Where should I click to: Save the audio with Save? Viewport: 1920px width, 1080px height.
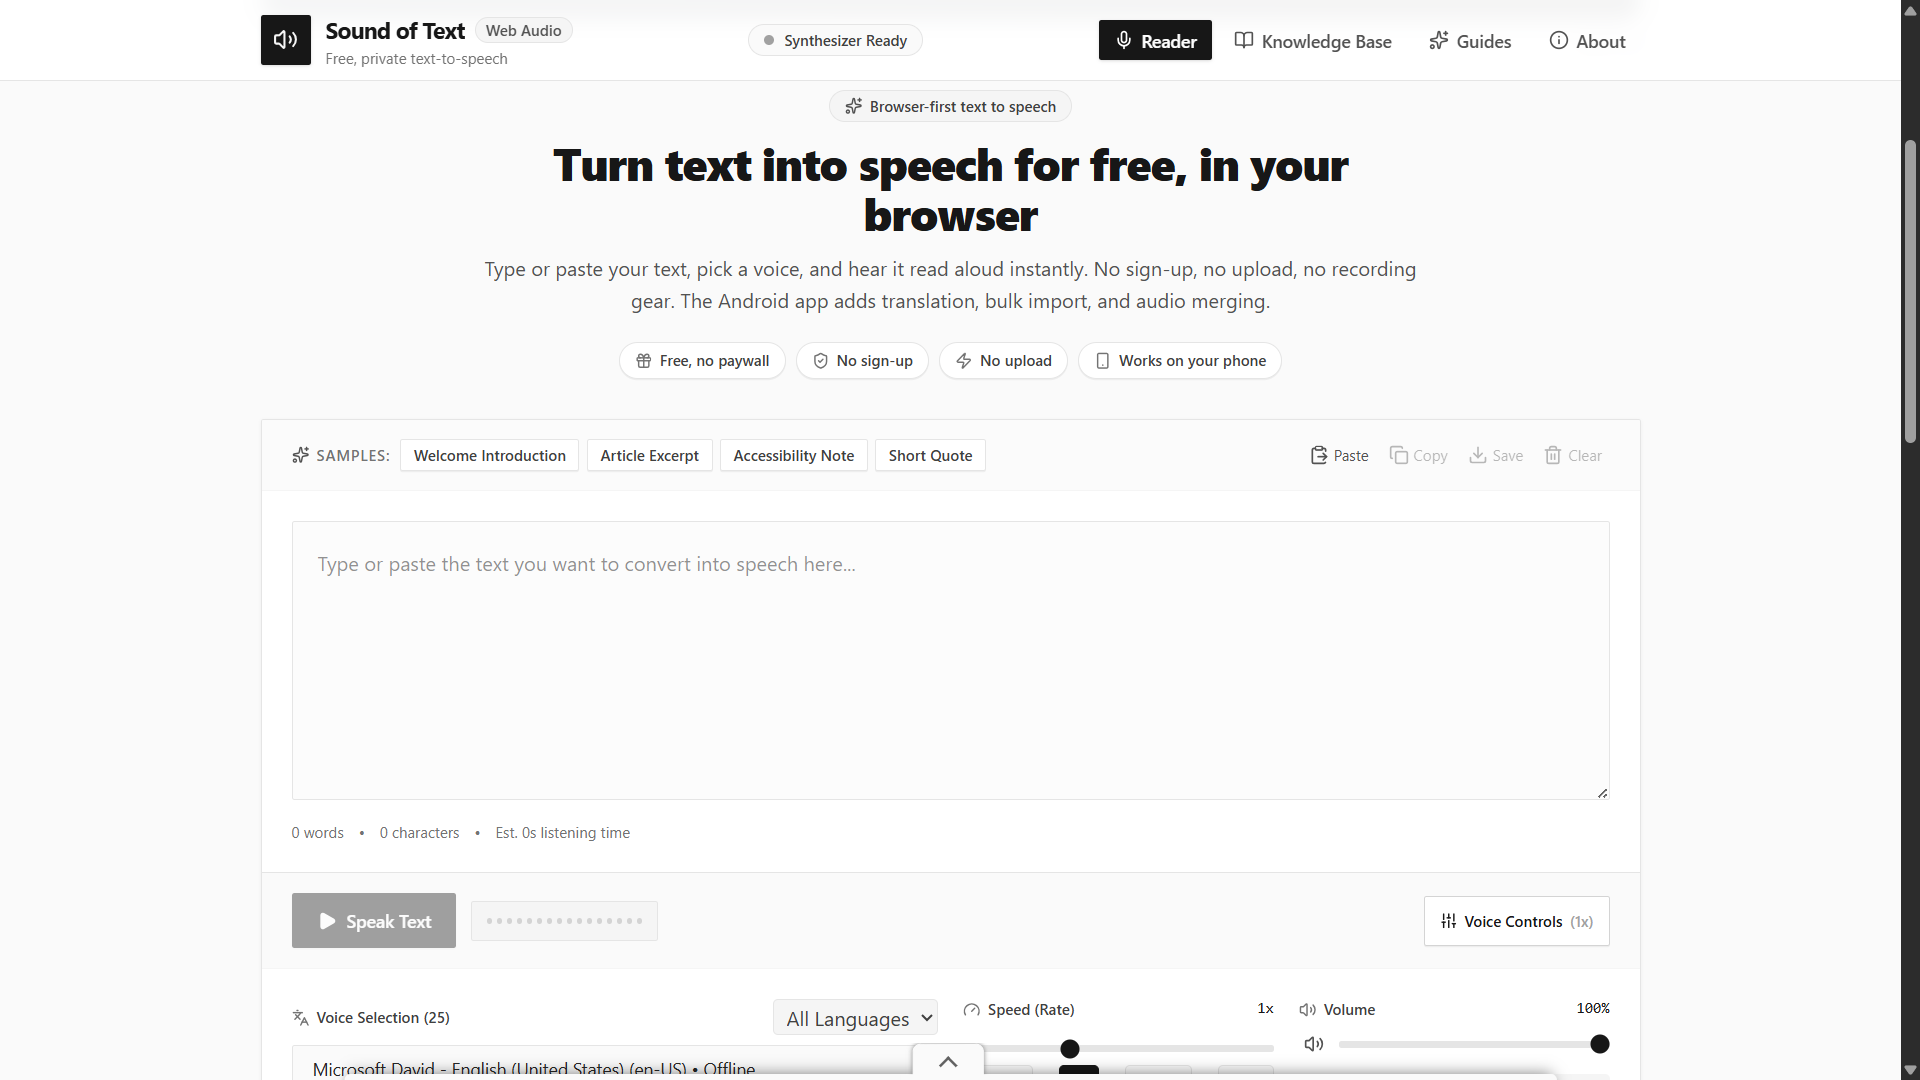pyautogui.click(x=1496, y=455)
